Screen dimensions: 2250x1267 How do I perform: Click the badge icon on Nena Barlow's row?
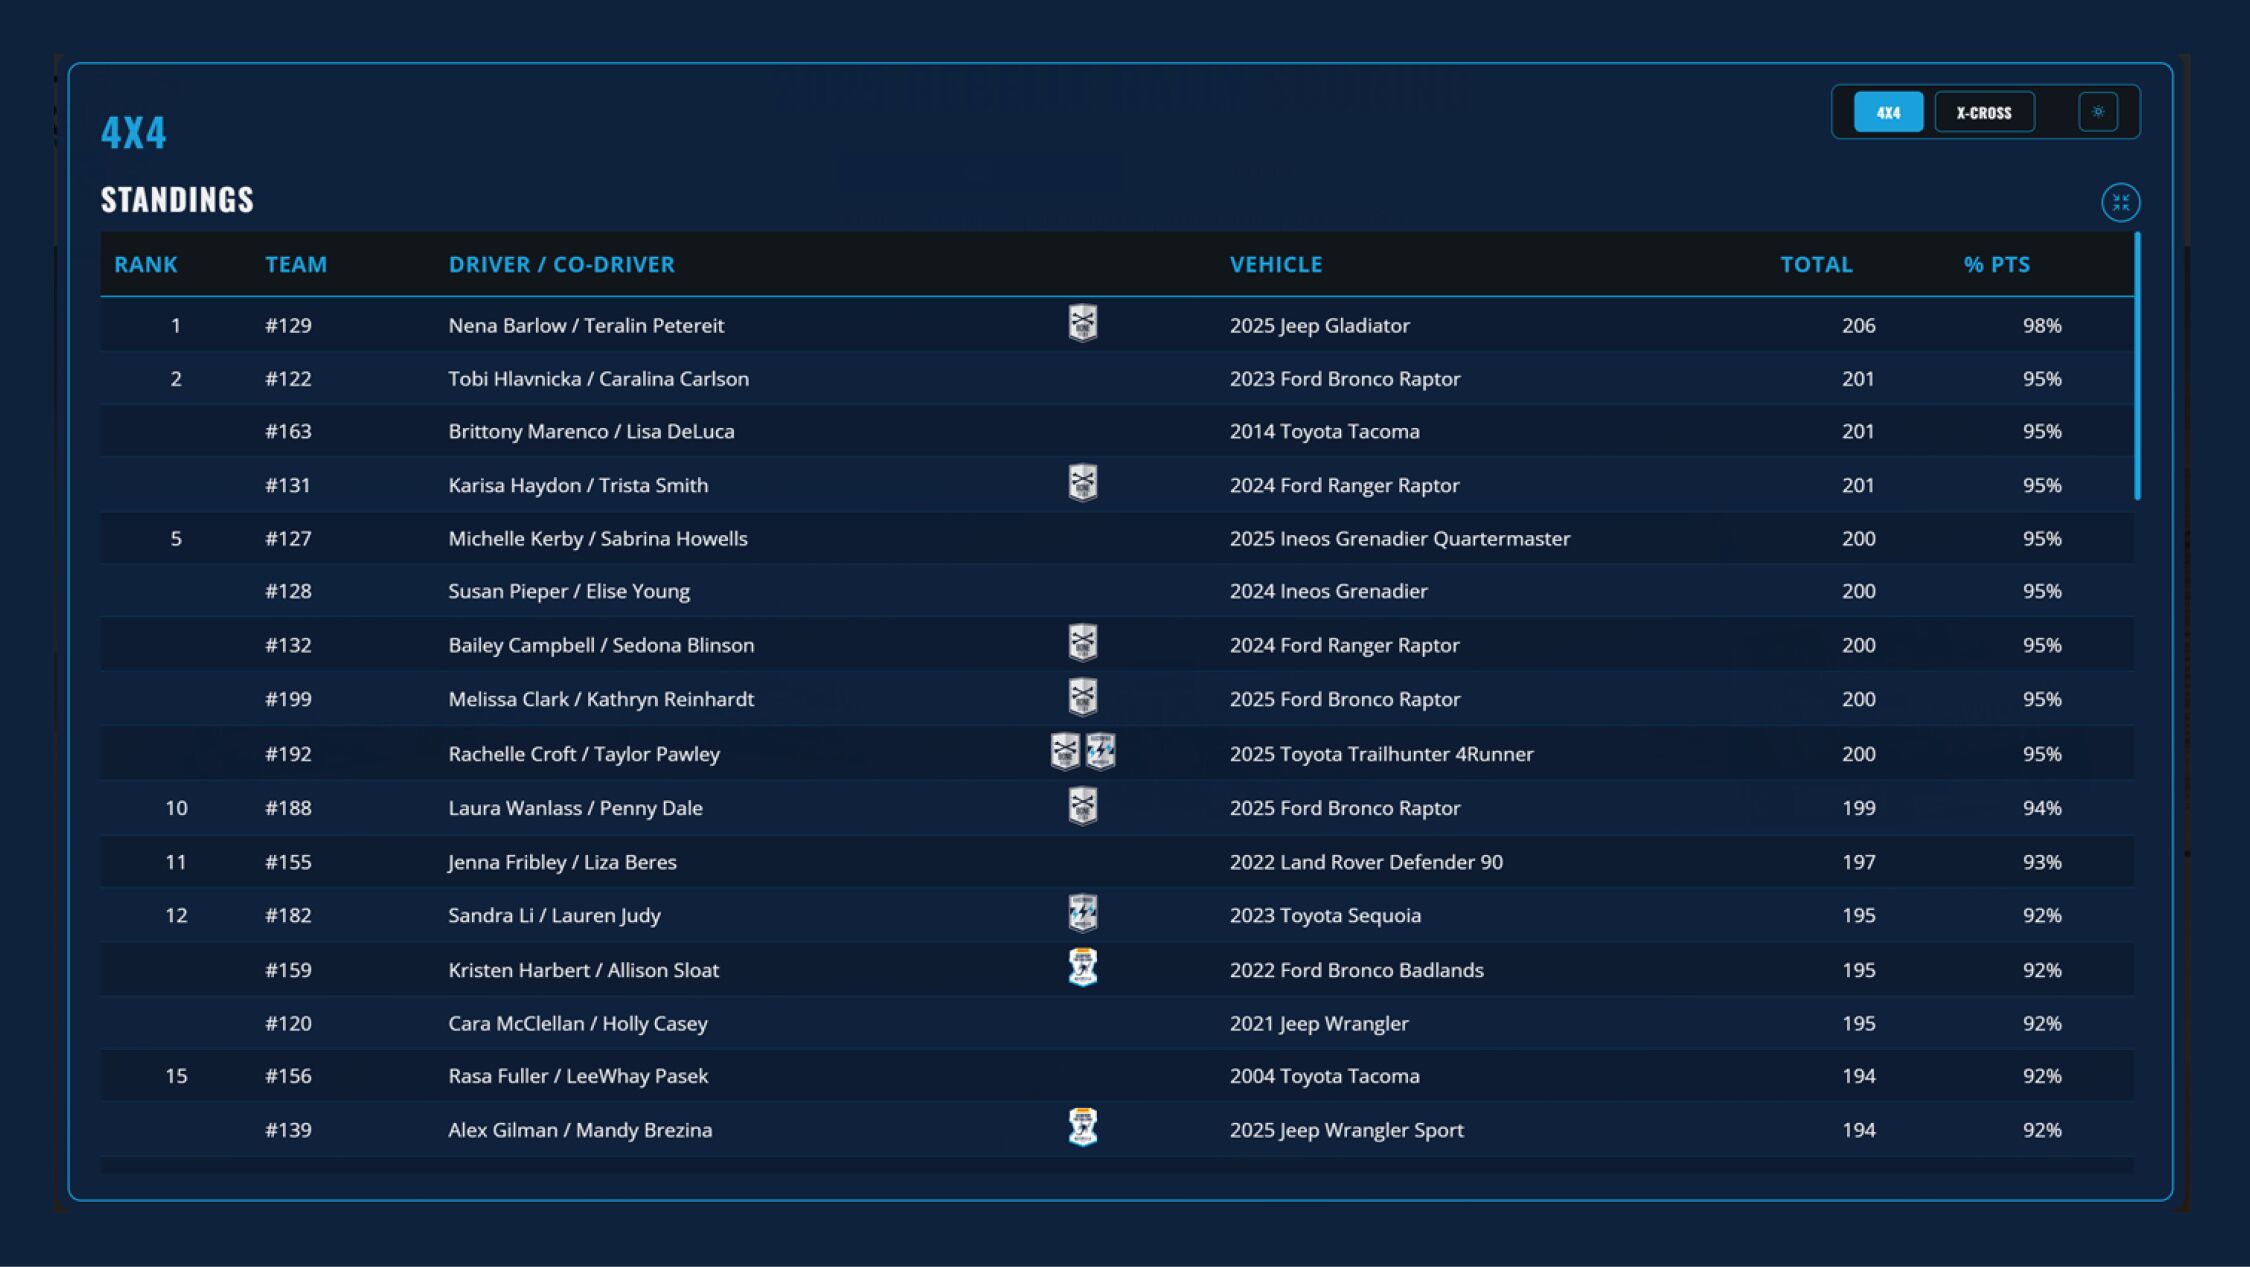(1082, 324)
